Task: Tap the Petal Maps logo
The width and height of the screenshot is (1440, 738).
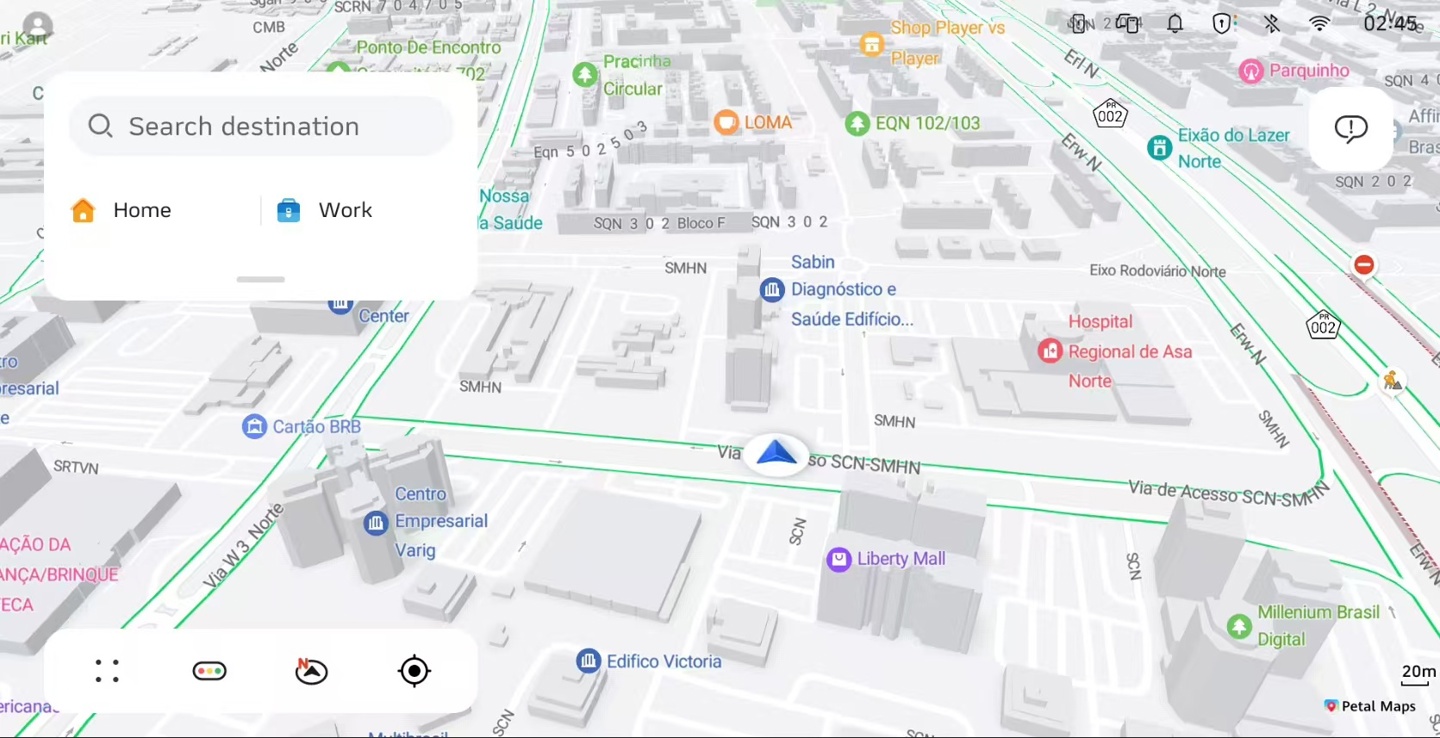Action: [1370, 706]
